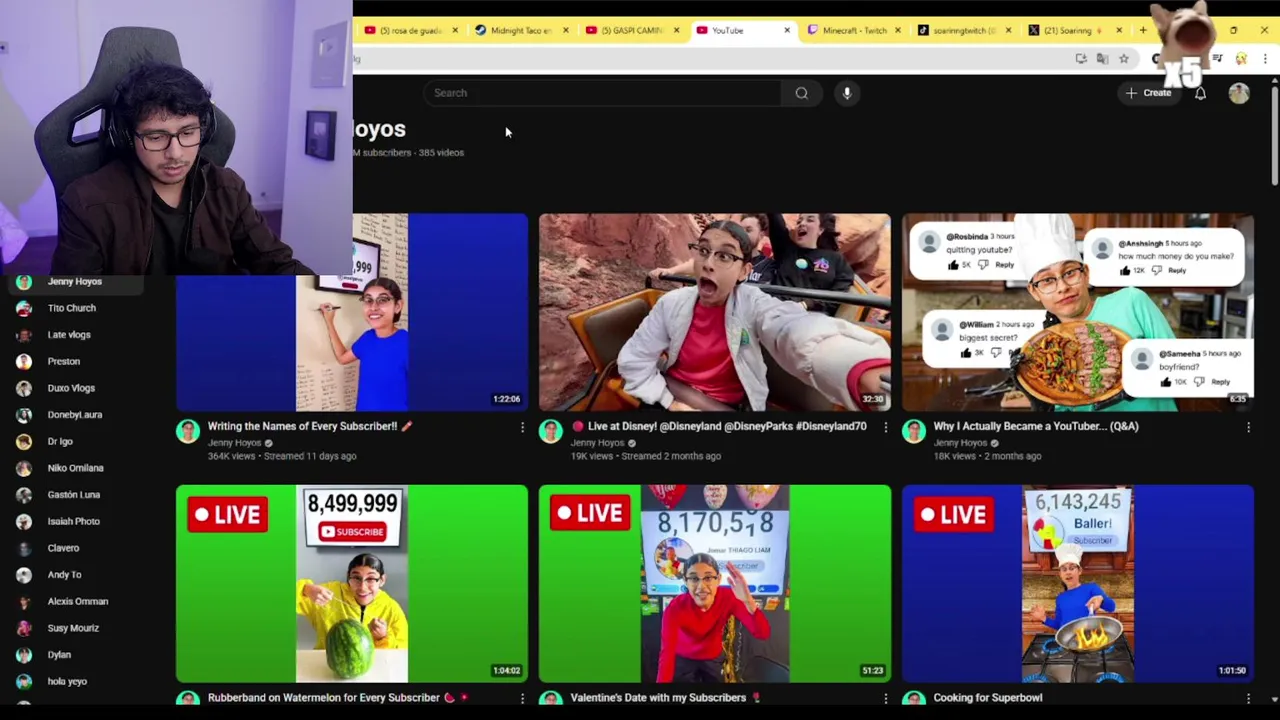Open the Cooking for Superbowl thumbnail
1280x720 pixels.
point(1078,584)
